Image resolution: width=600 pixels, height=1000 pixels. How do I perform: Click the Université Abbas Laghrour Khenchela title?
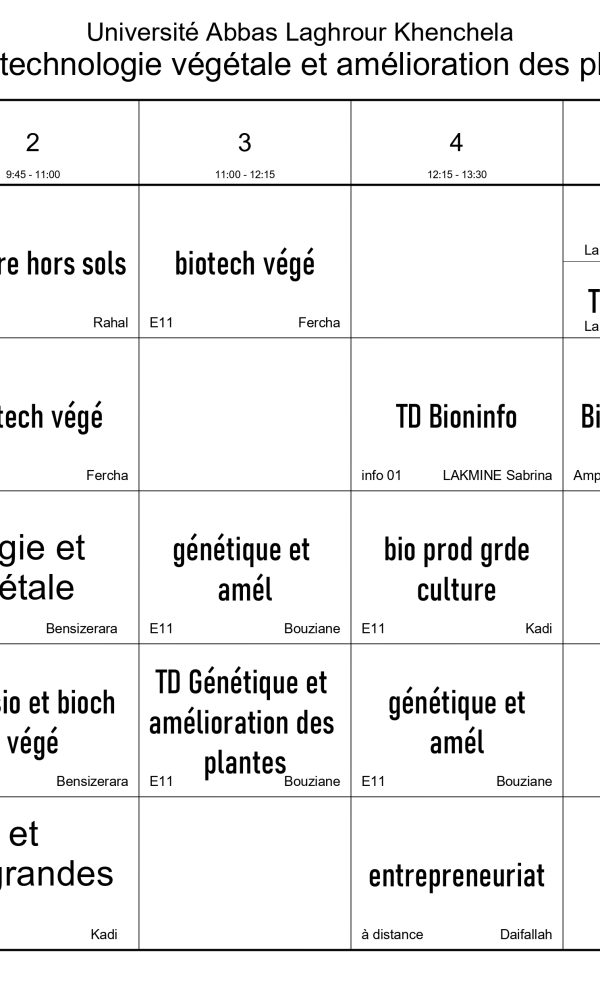pos(300,32)
